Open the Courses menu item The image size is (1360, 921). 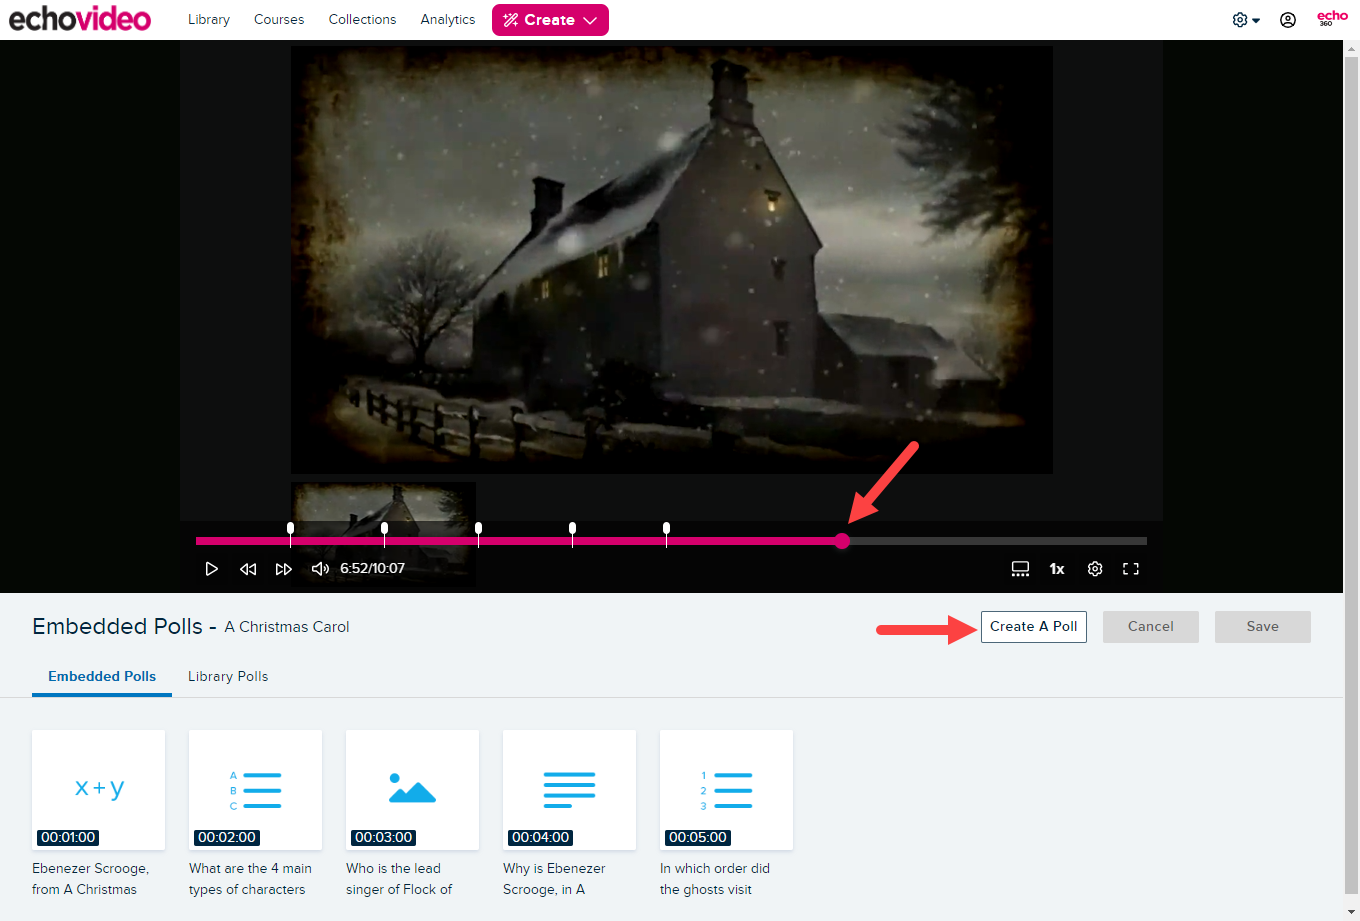279,19
